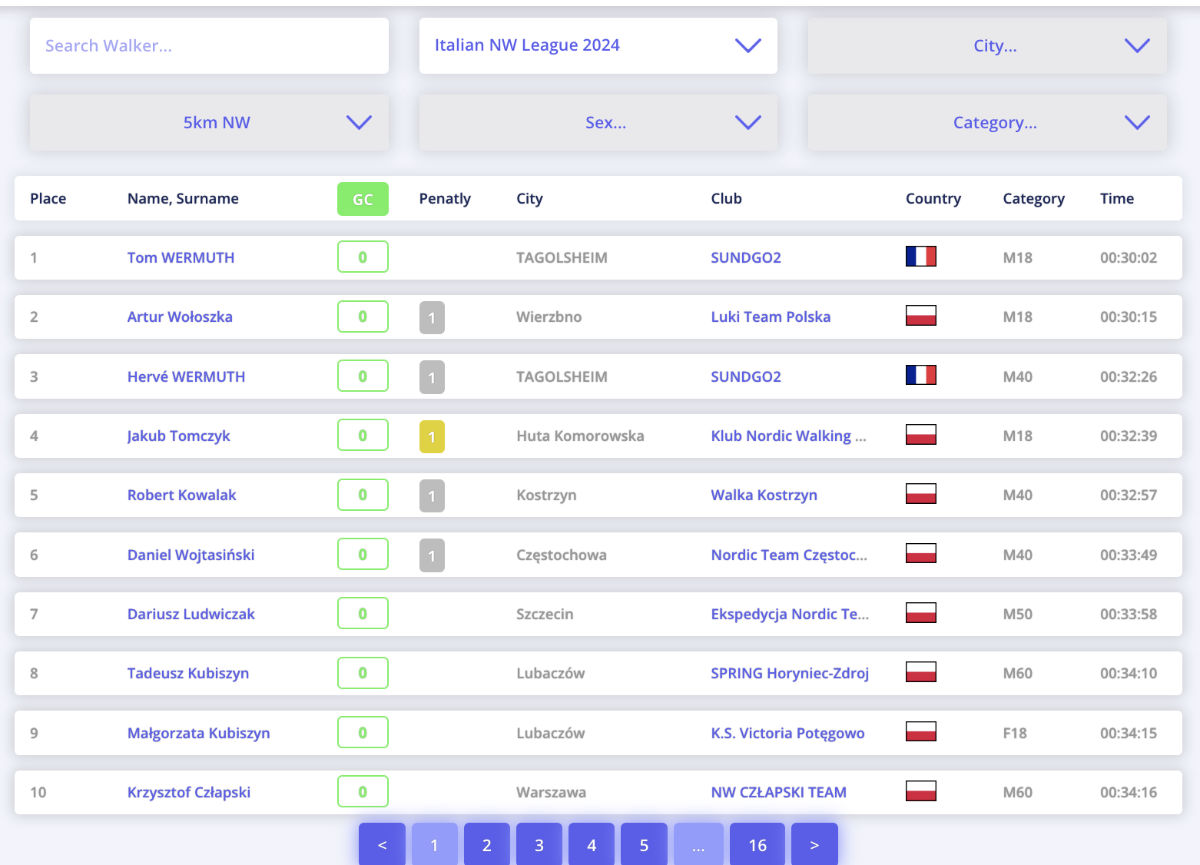The image size is (1200, 865).
Task: Click the French flag for Tom WERMUTH
Action: coord(921,257)
